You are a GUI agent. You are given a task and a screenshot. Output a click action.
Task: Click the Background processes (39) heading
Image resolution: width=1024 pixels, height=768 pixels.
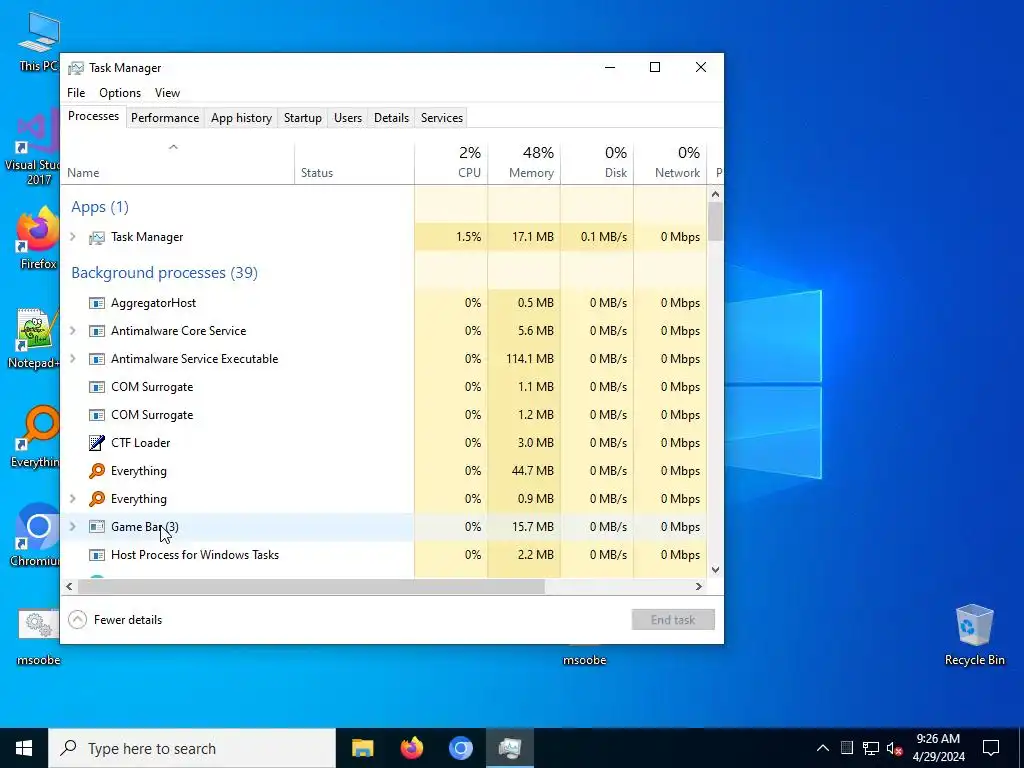[x=165, y=272]
